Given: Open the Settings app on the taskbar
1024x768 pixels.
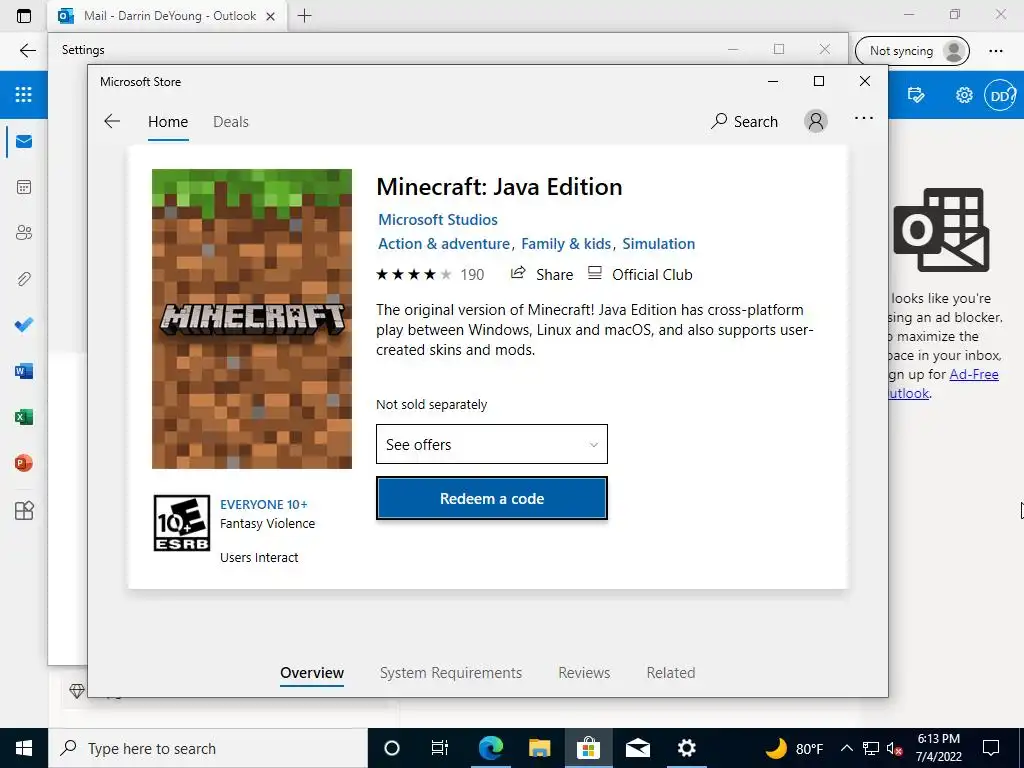Looking at the screenshot, I should 686,748.
